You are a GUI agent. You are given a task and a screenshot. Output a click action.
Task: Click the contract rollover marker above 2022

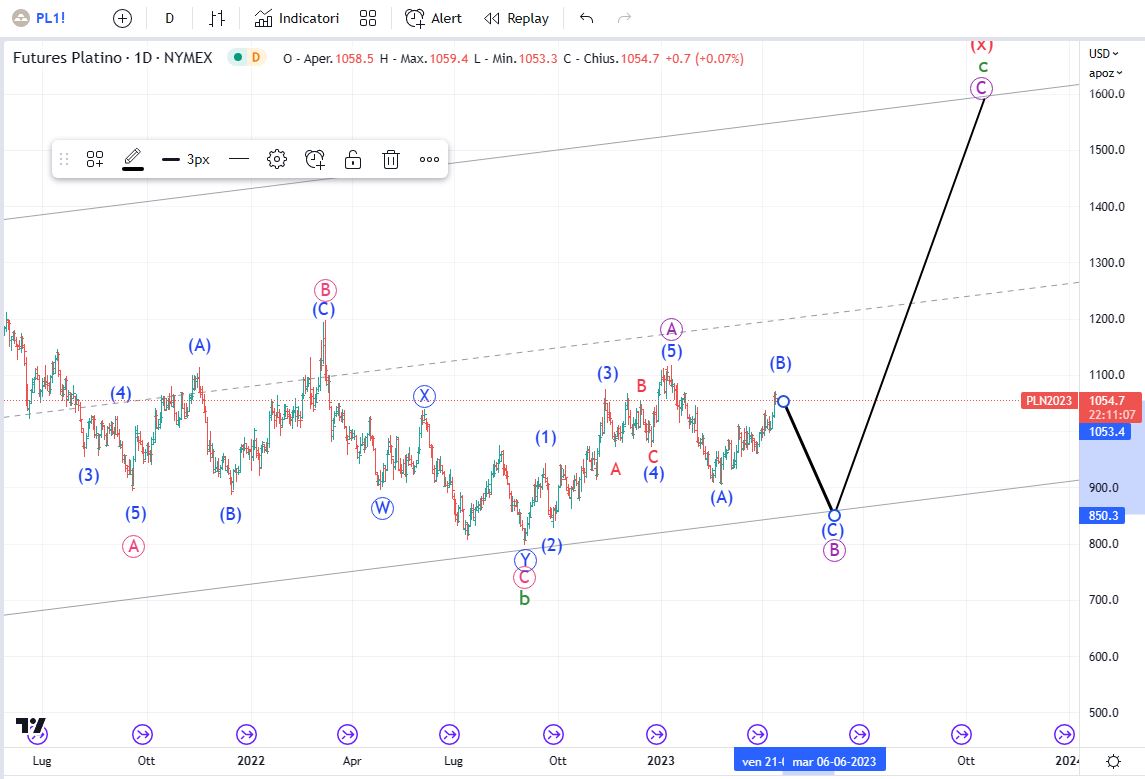(247, 734)
